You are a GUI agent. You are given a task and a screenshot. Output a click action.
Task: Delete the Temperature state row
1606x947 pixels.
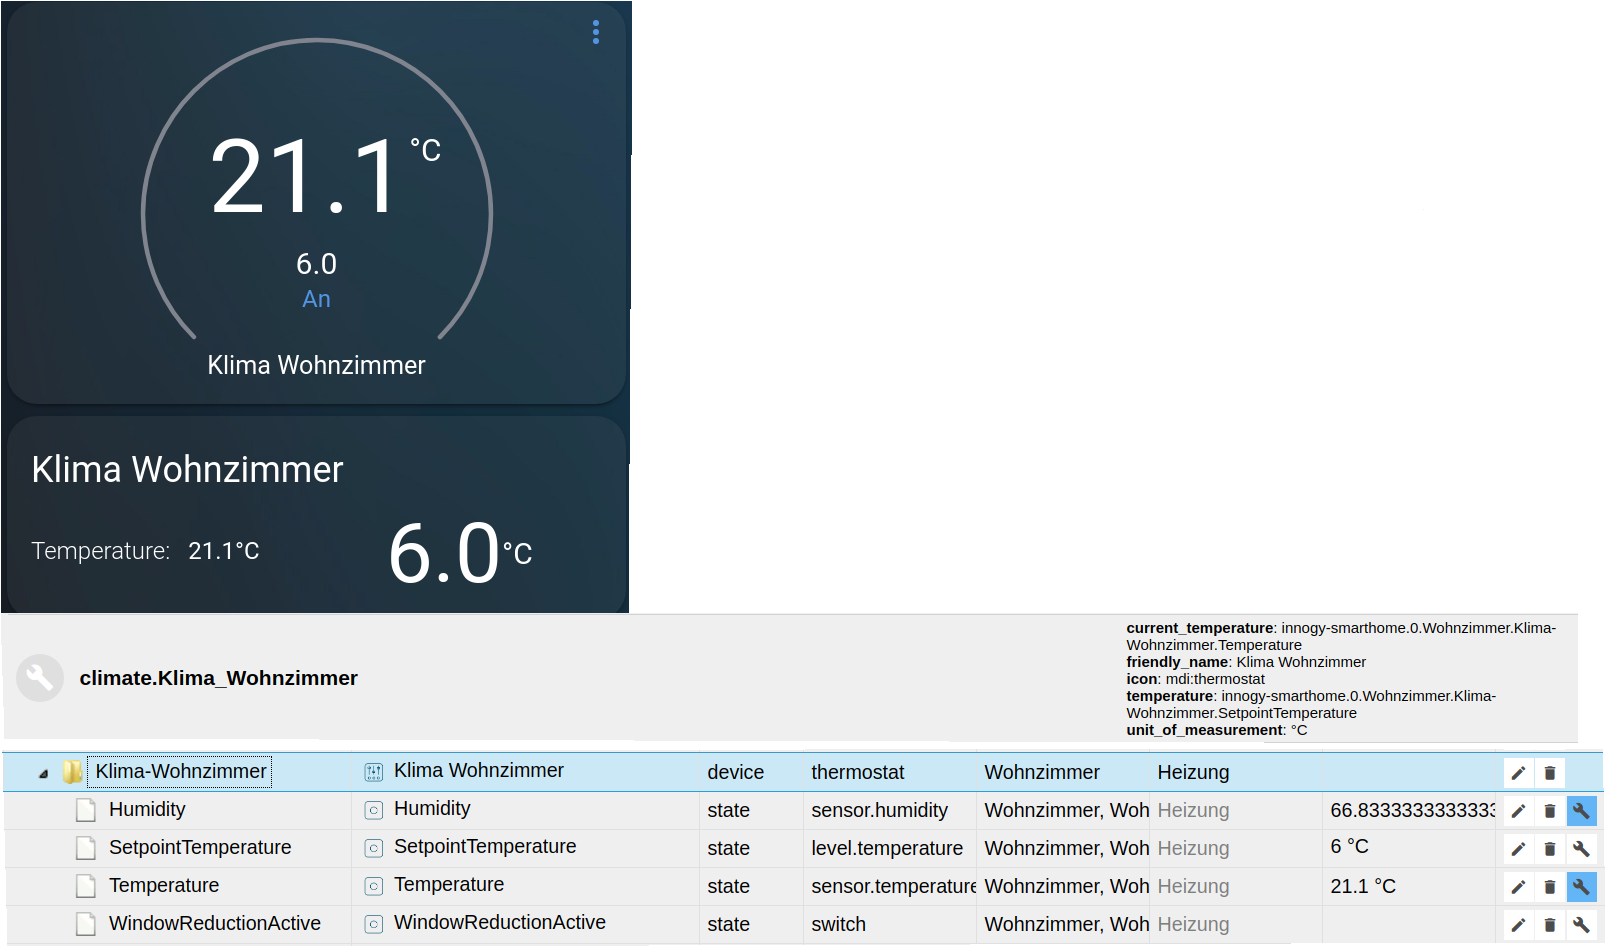pos(1550,887)
